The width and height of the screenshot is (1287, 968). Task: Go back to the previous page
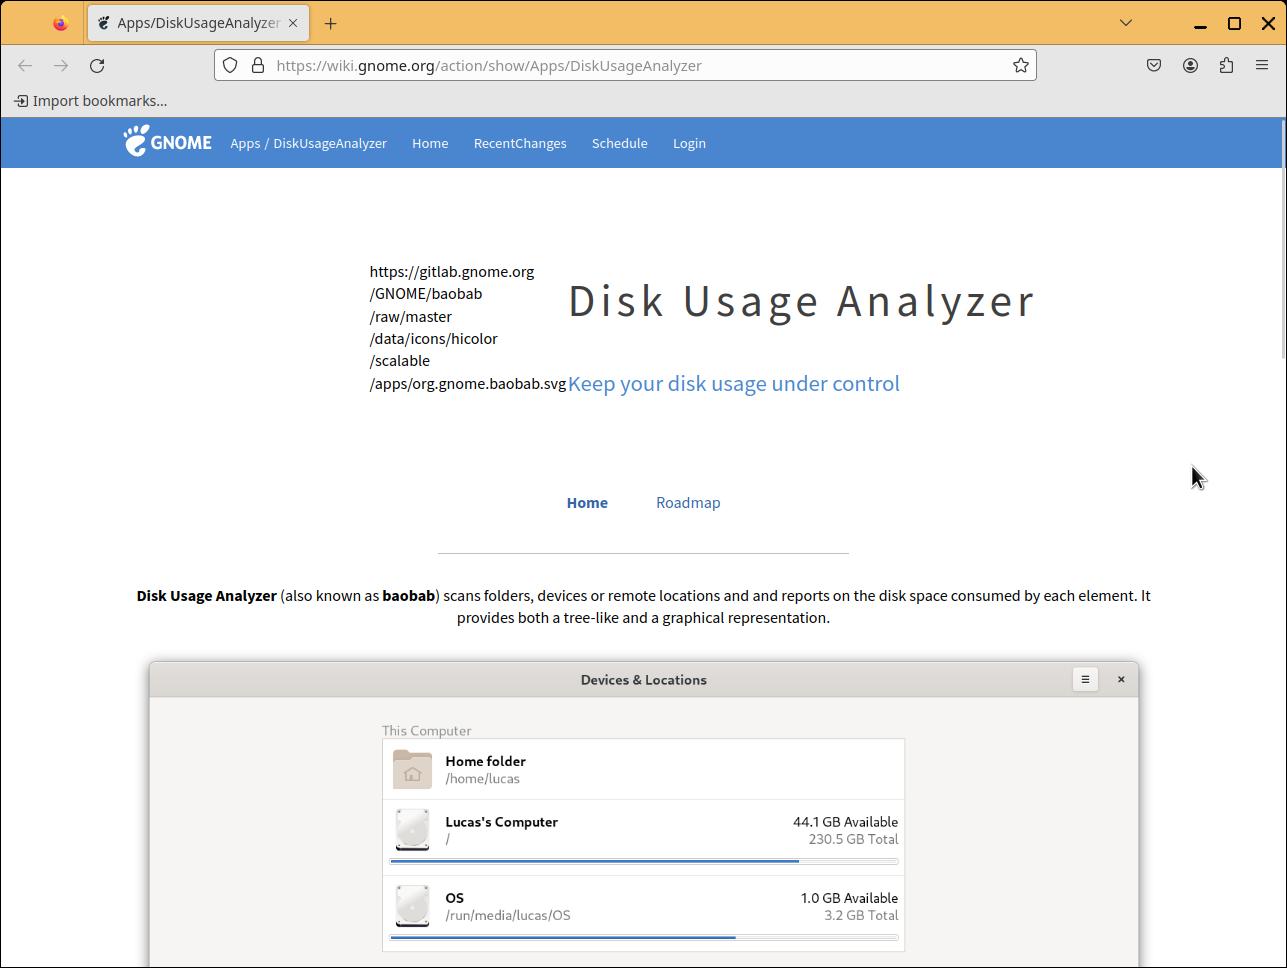pos(25,65)
